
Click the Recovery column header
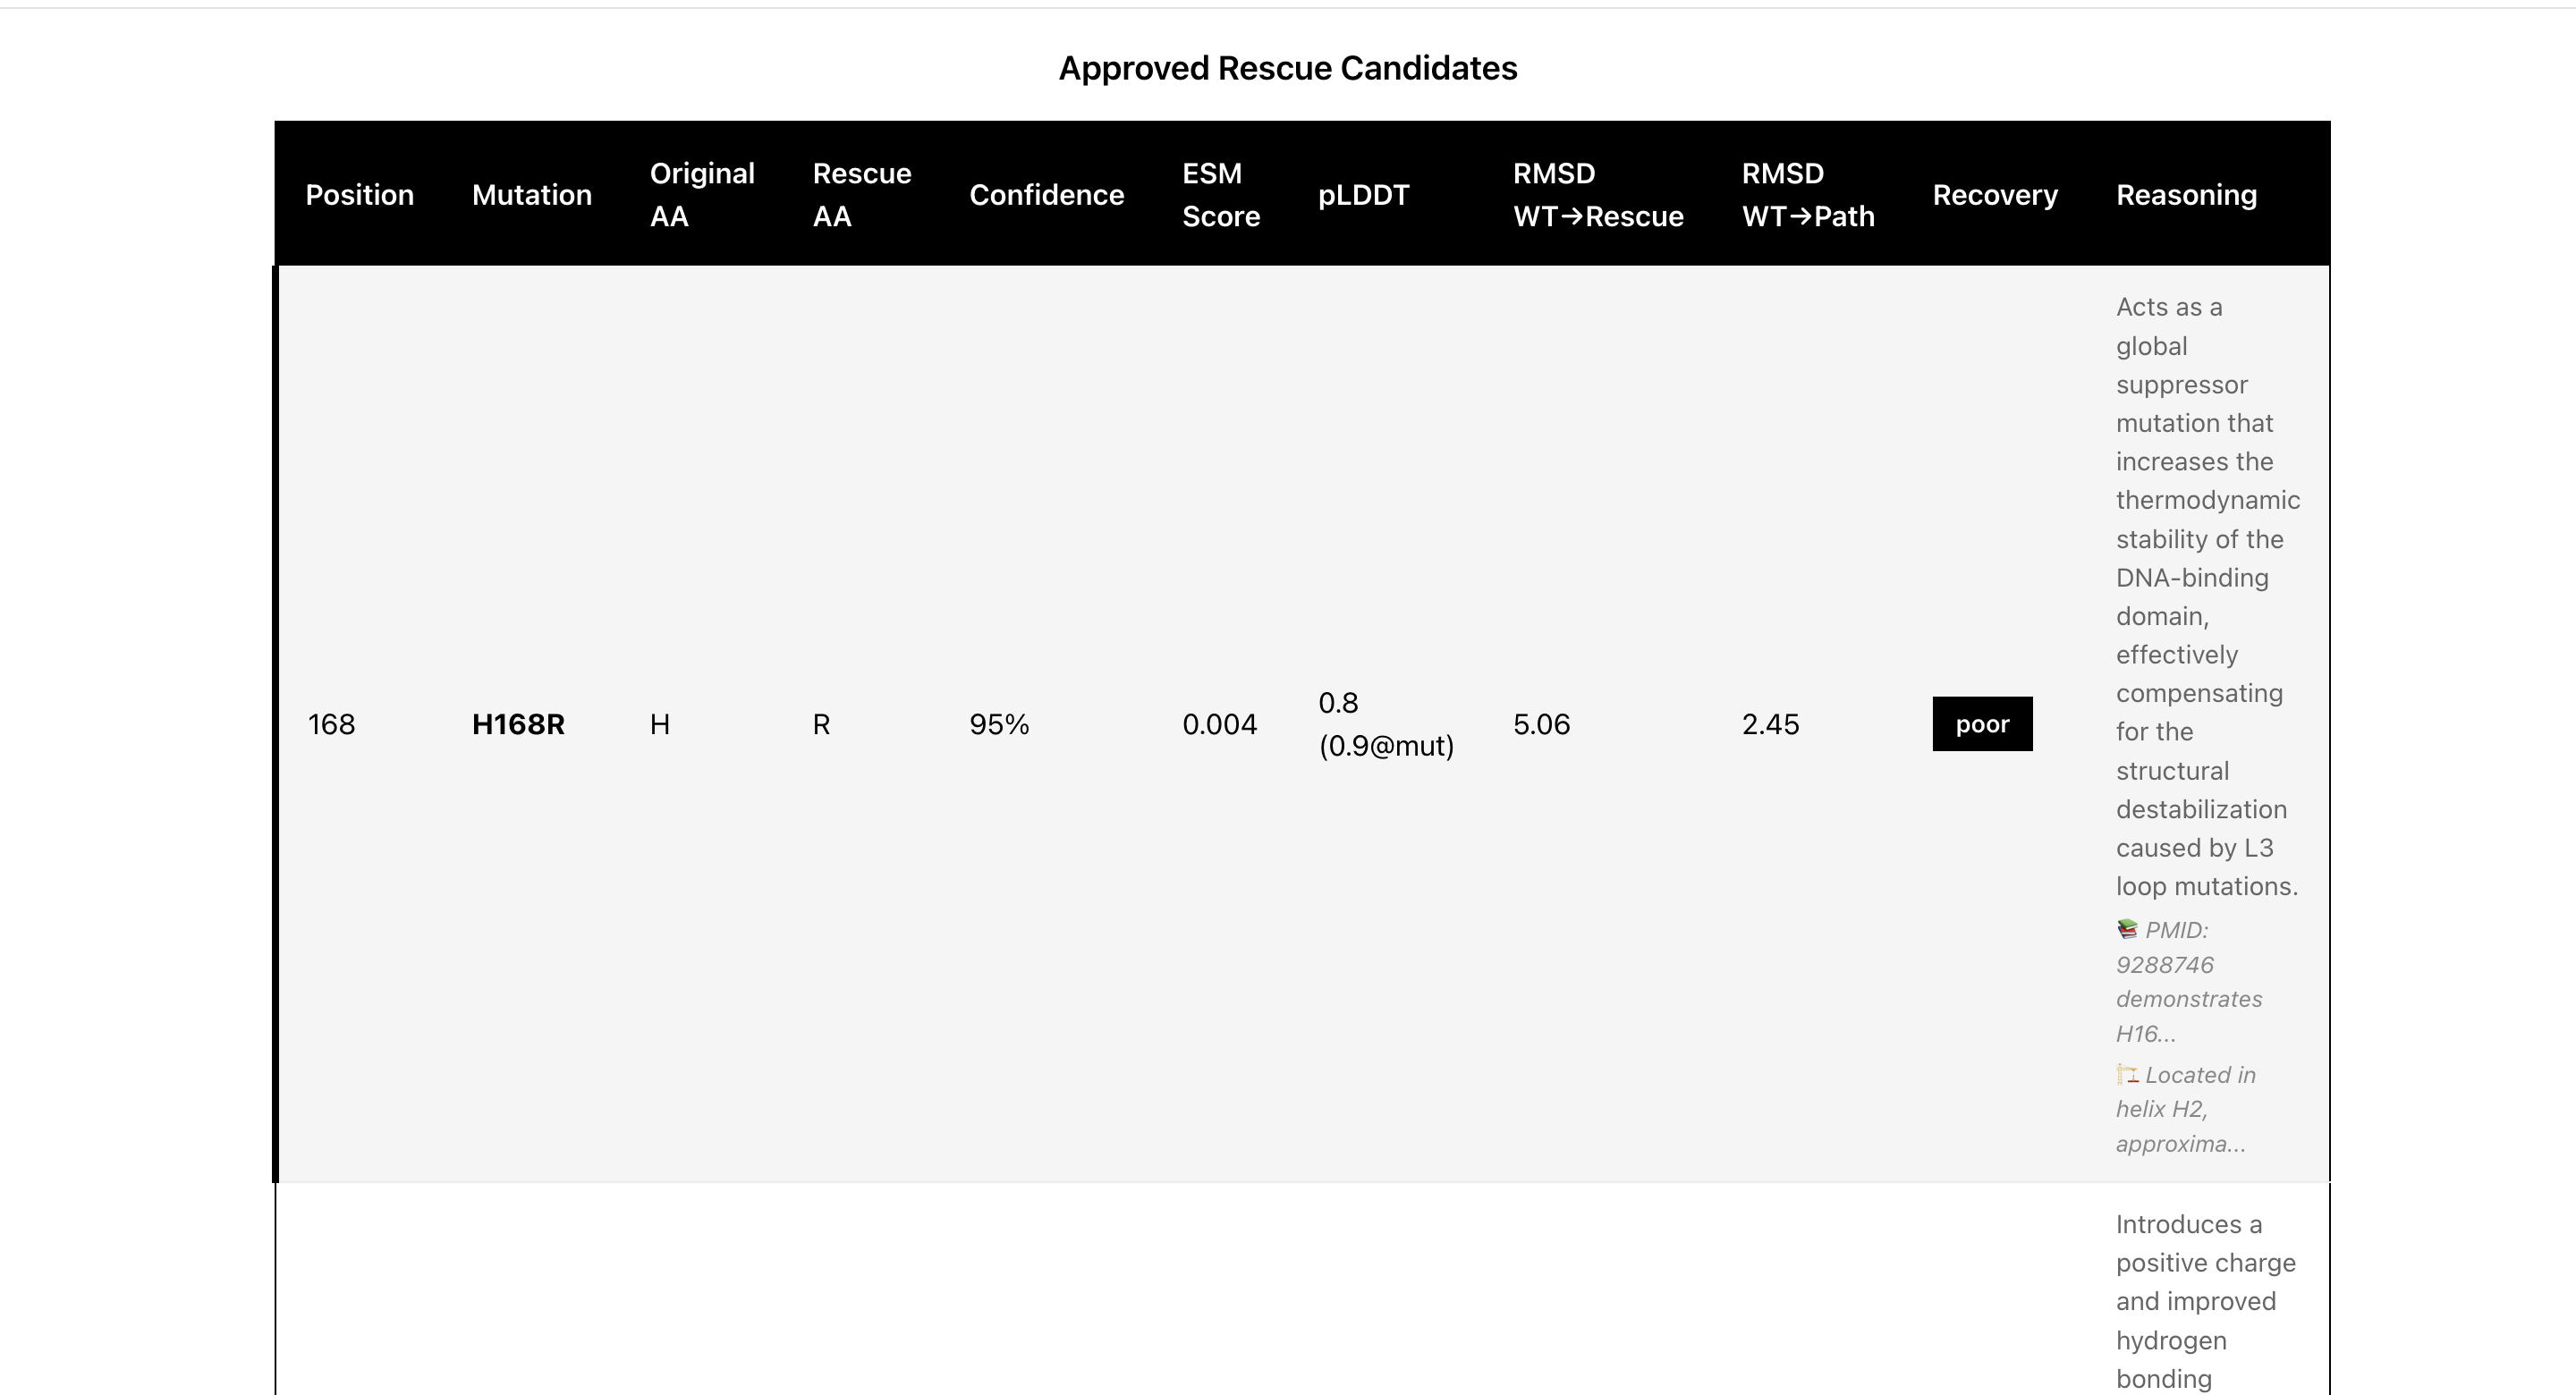tap(1994, 195)
